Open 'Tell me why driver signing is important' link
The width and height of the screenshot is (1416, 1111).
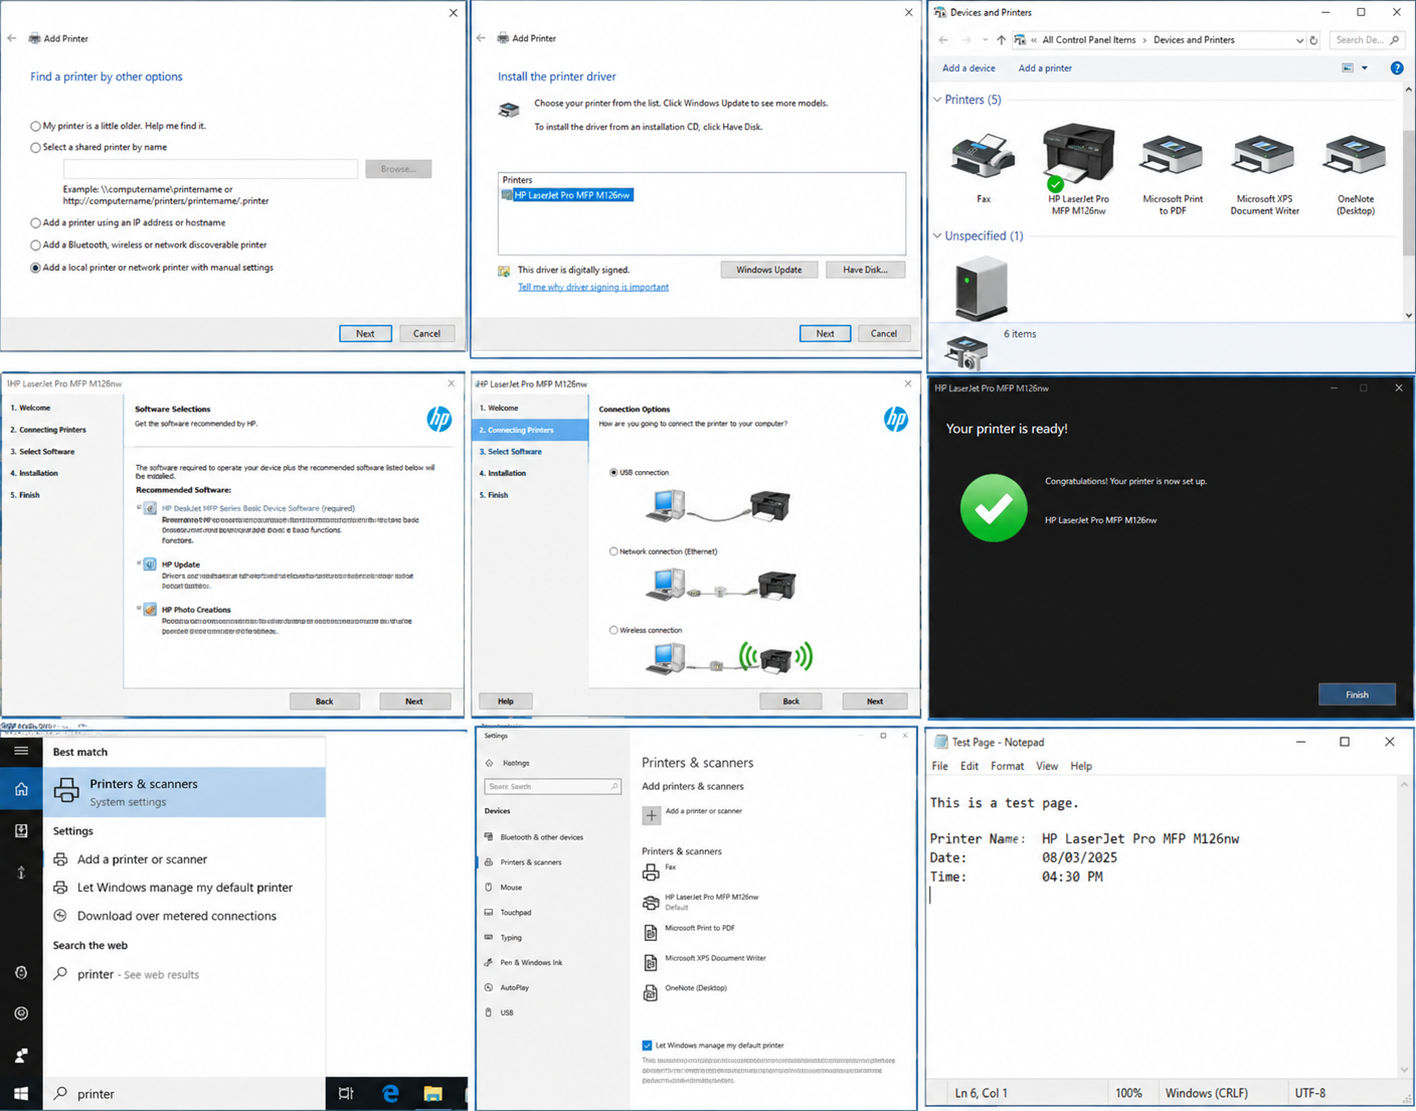click(593, 287)
